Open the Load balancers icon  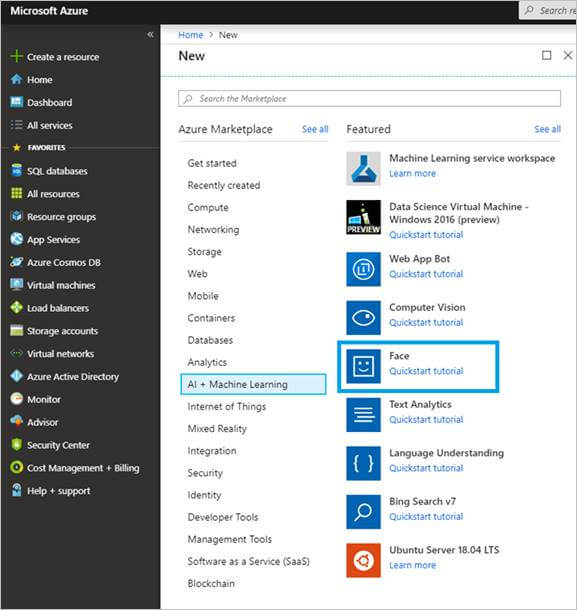pyautogui.click(x=16, y=307)
